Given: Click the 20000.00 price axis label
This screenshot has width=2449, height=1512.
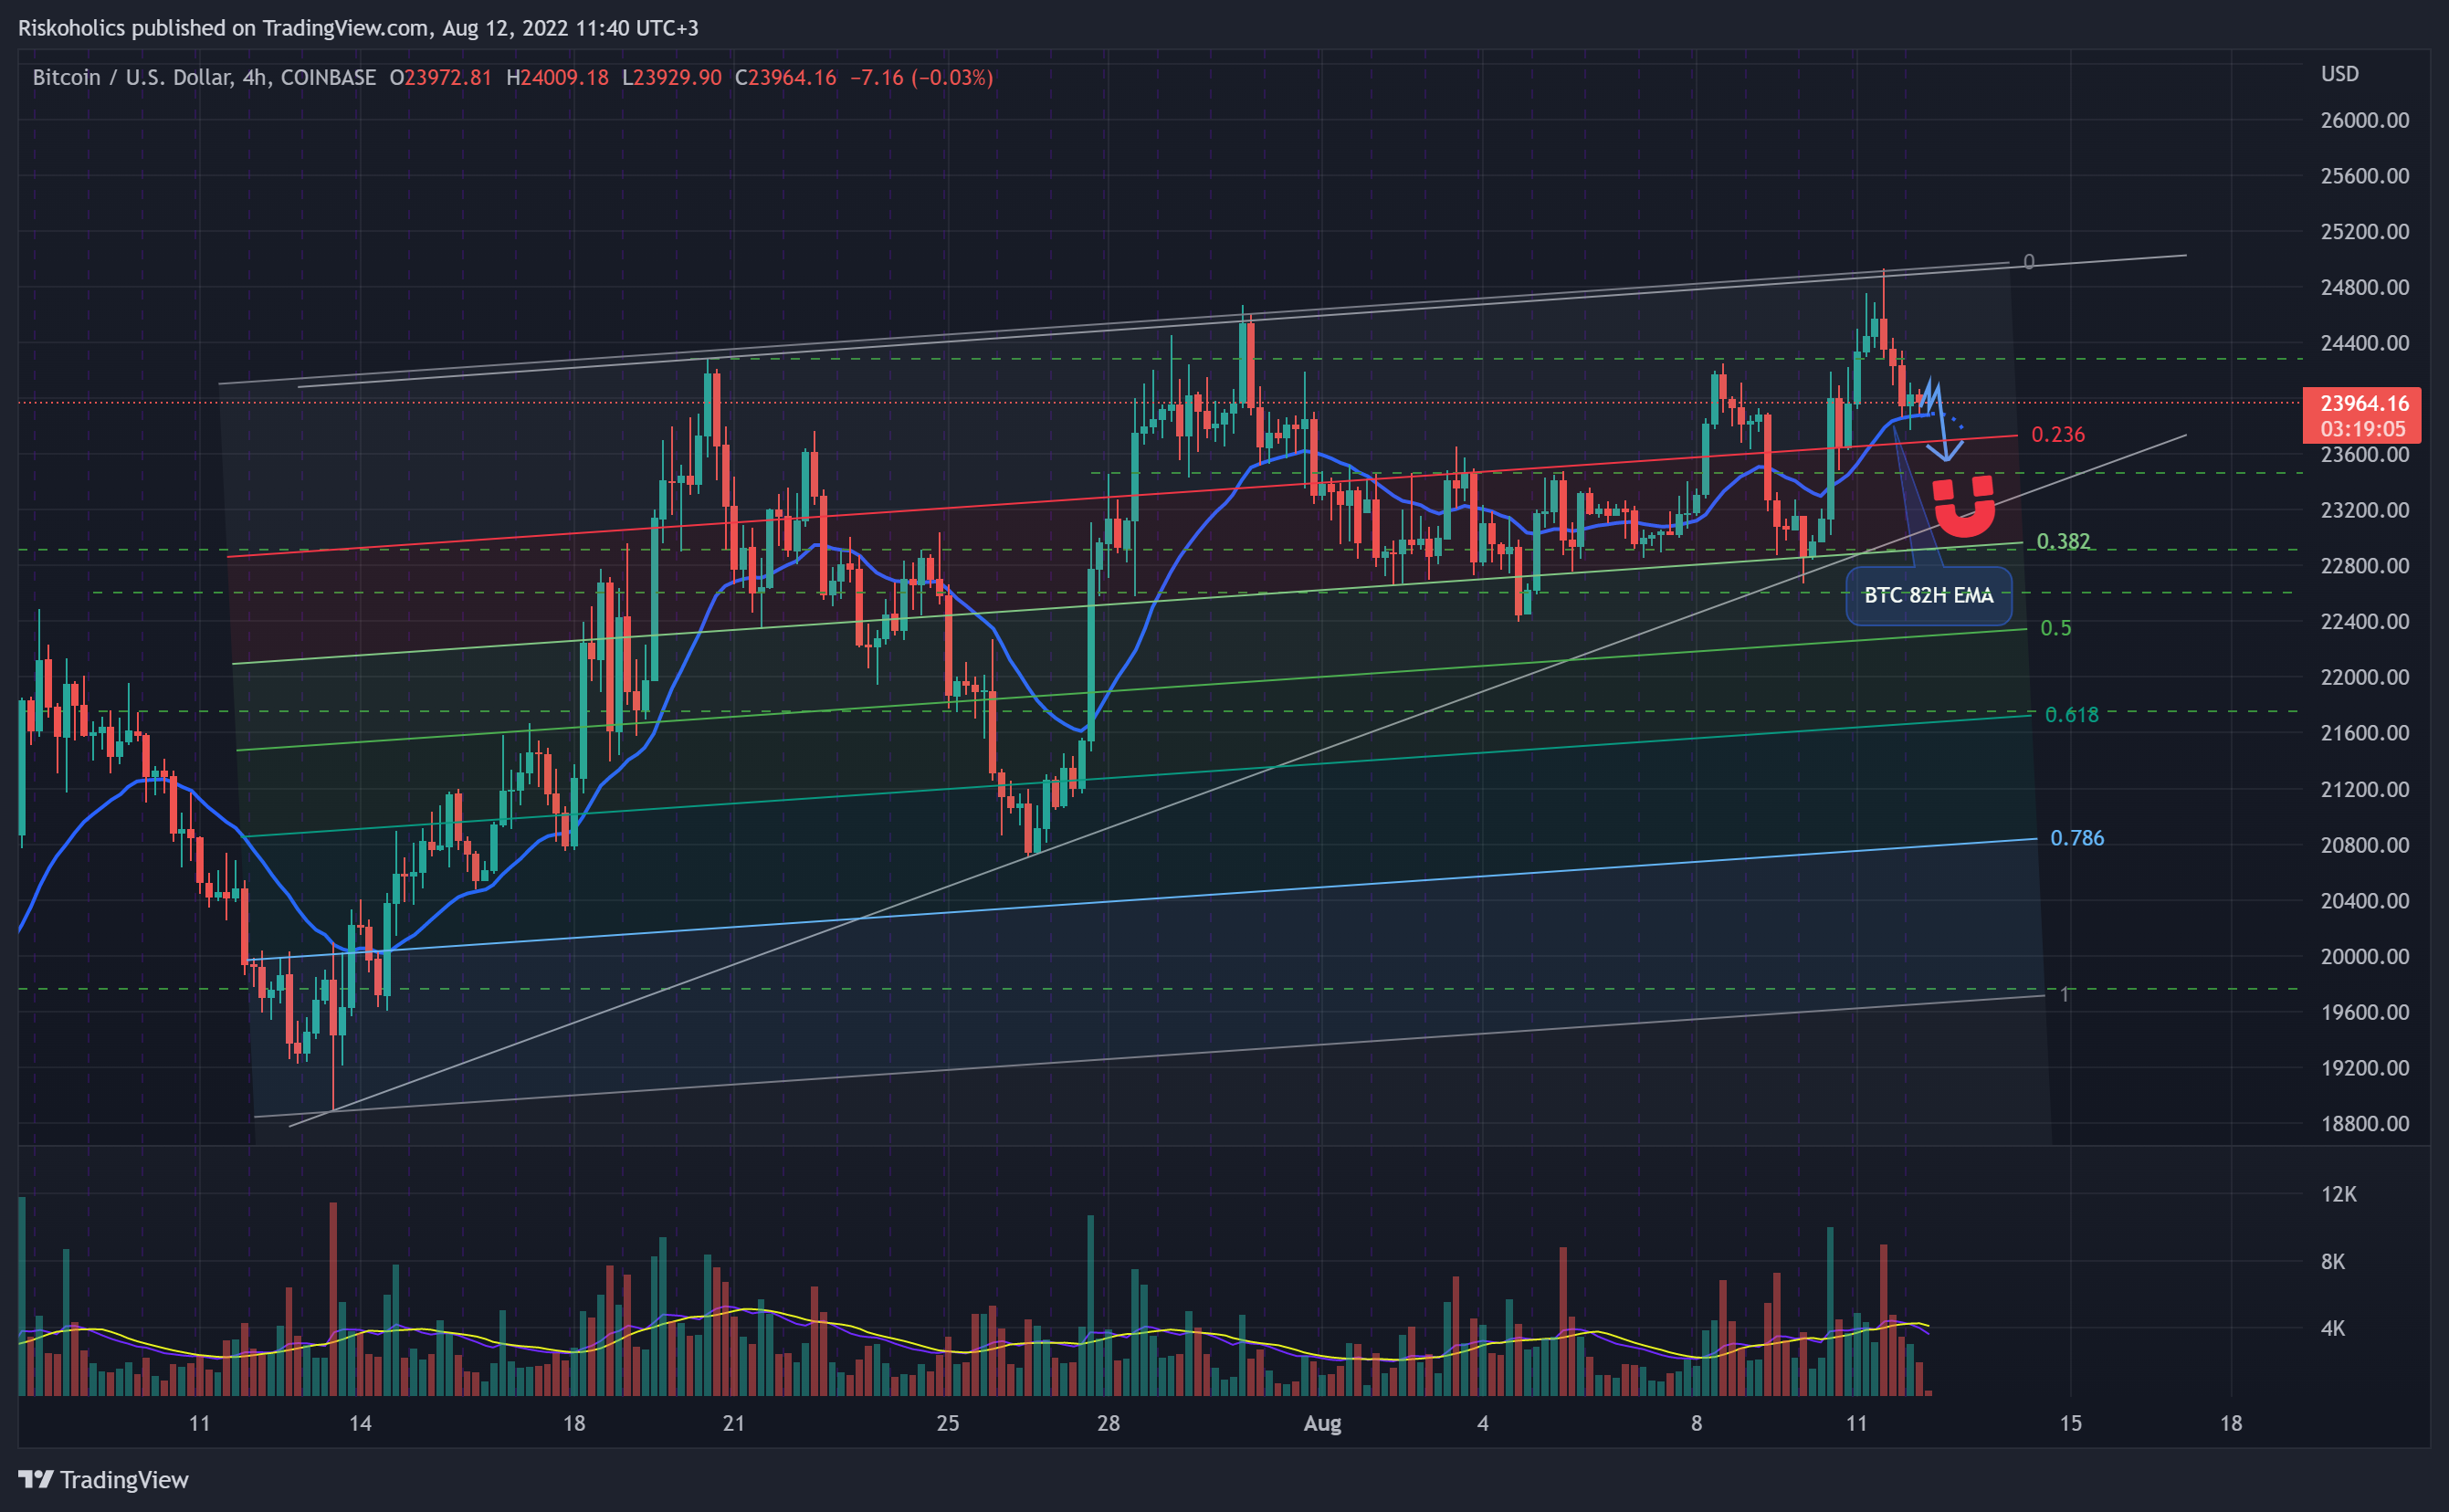Looking at the screenshot, I should coord(2364,956).
